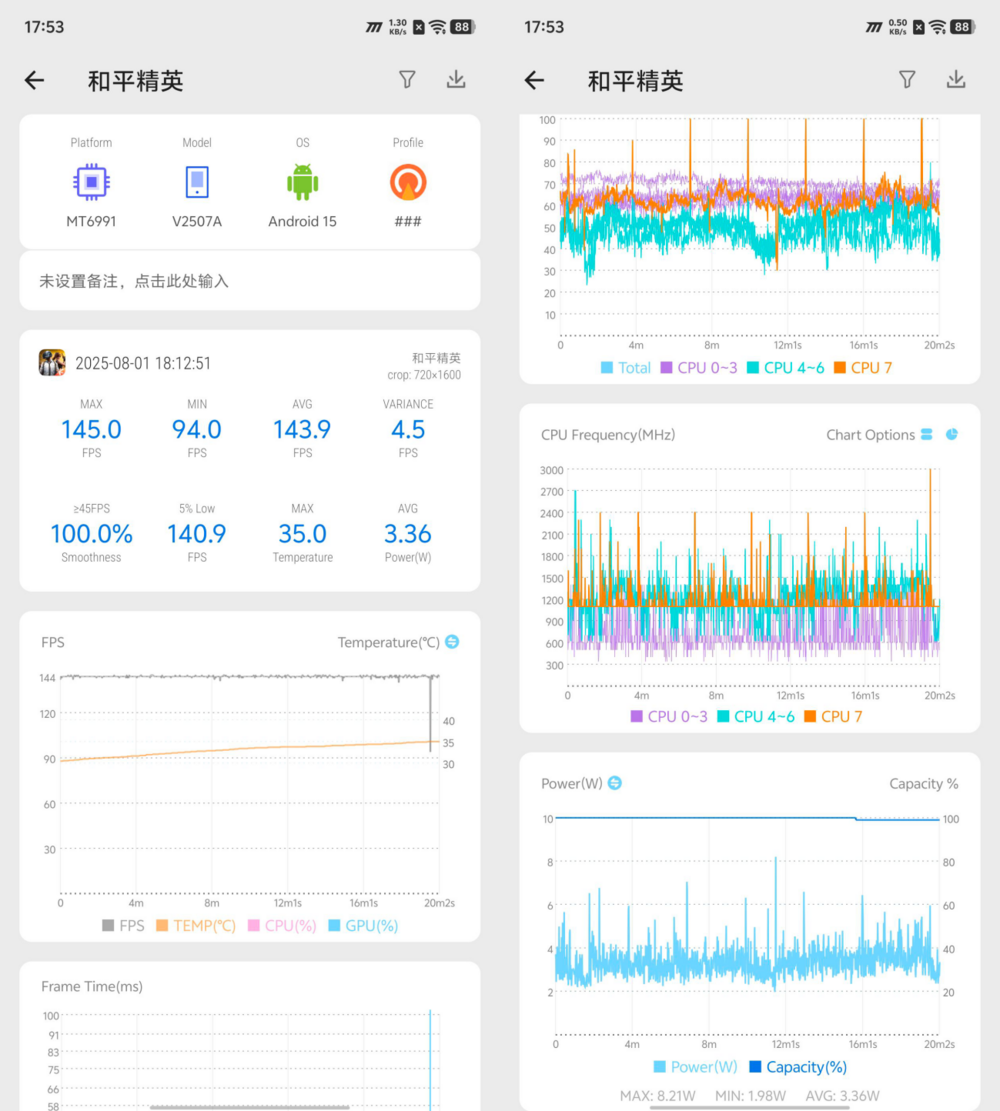Tap the download icon on the left screen
Image resolution: width=1000 pixels, height=1111 pixels.
(x=456, y=79)
